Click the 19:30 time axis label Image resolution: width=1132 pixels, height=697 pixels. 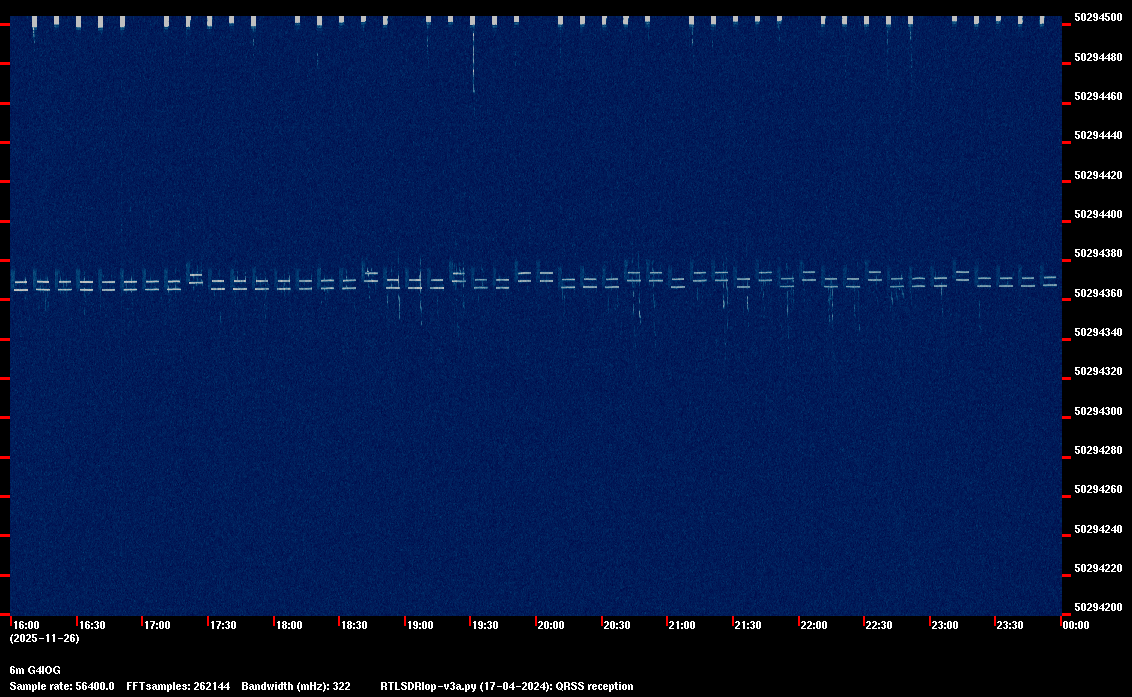(485, 625)
